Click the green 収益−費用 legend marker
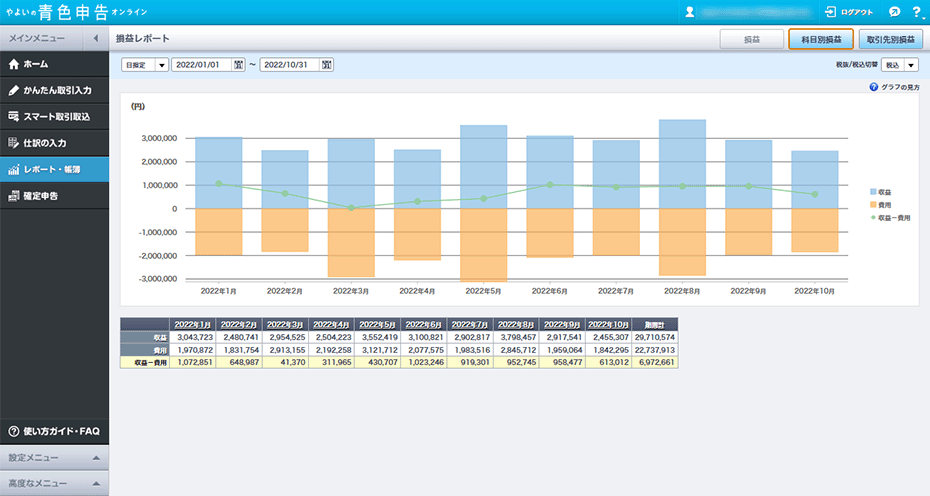This screenshot has width=930, height=496. tap(873, 218)
